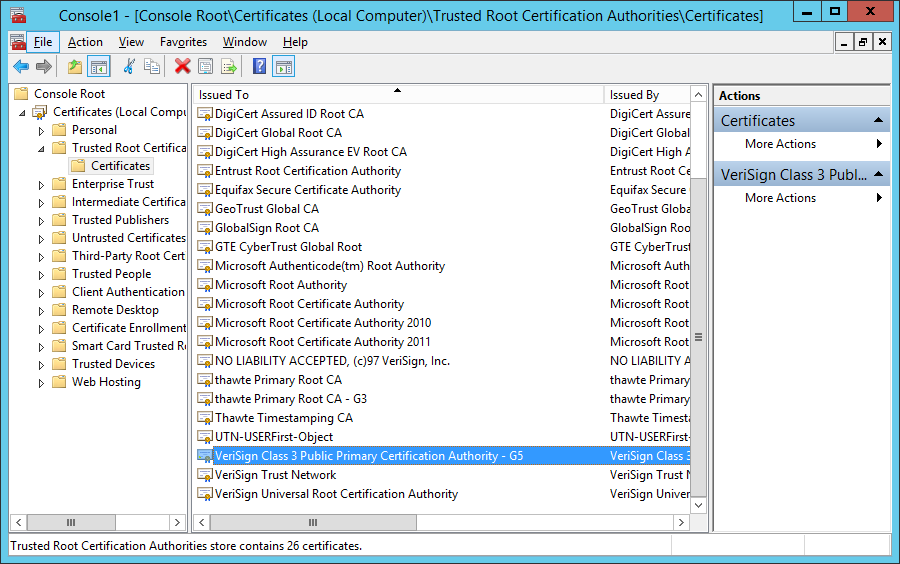This screenshot has width=900, height=564.
Task: Click the VeriSign Trust Network certificate icon
Action: pyautogui.click(x=205, y=475)
